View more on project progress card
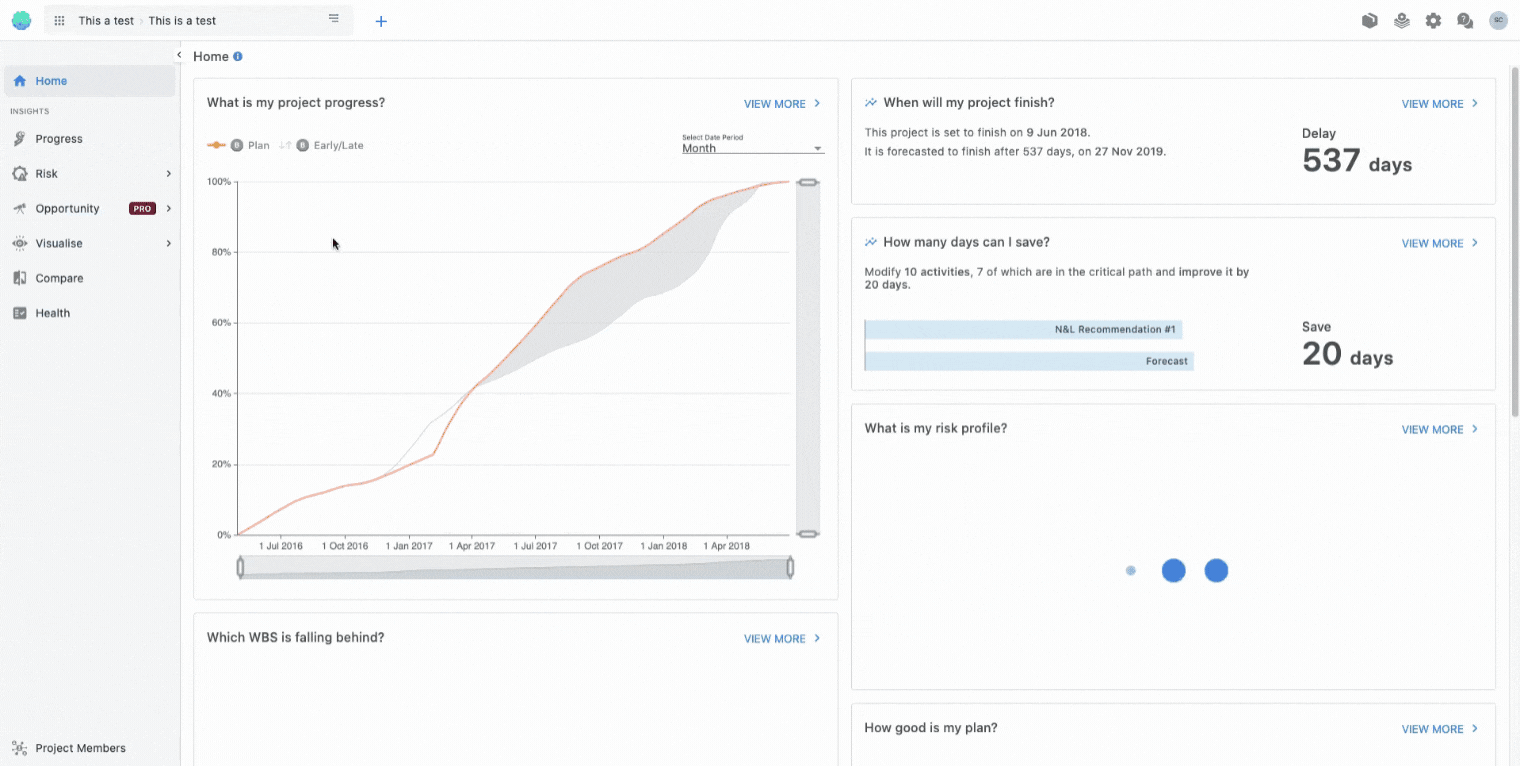 [x=782, y=104]
